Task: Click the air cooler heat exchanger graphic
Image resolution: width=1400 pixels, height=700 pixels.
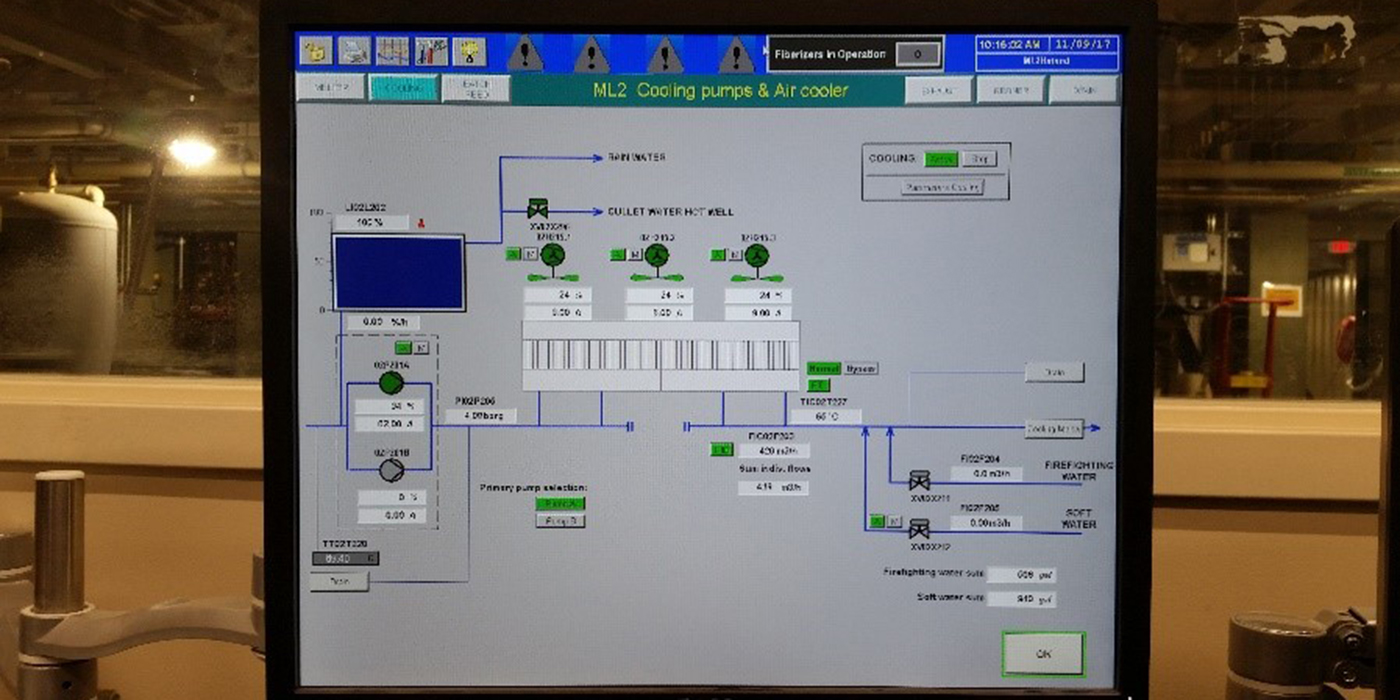Action: [x=661, y=356]
